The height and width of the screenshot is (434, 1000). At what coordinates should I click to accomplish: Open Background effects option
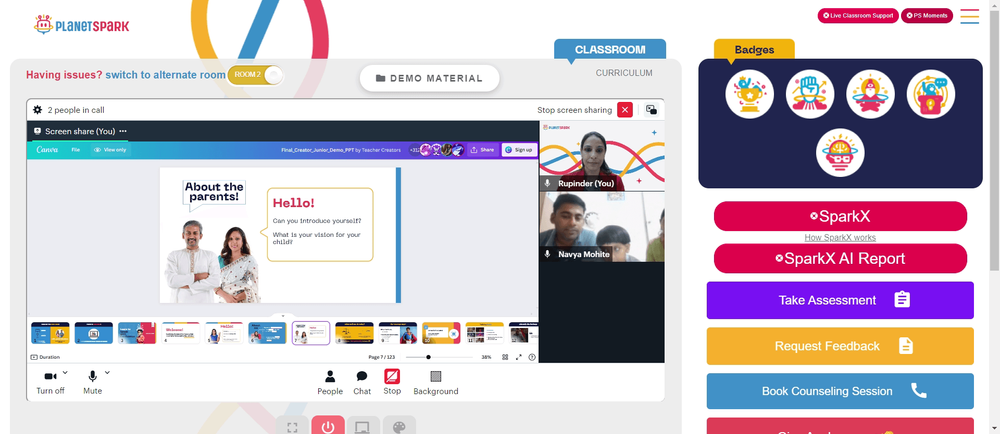(x=435, y=381)
